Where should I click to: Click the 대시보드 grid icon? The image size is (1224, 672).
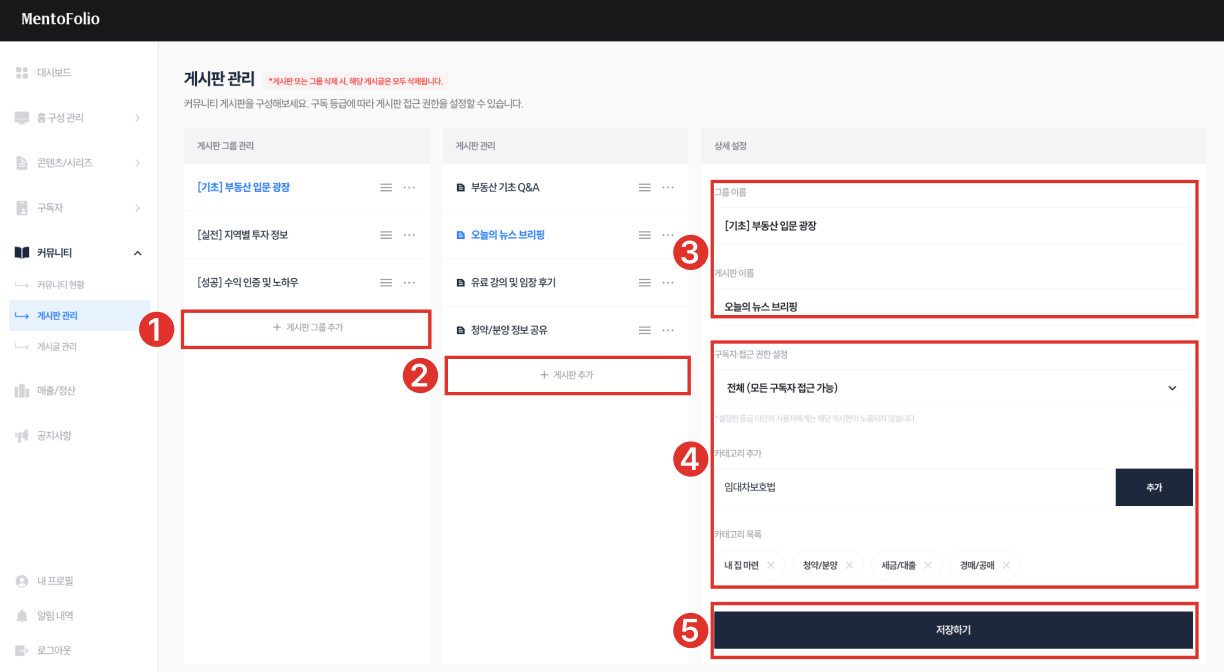pyautogui.click(x=22, y=72)
